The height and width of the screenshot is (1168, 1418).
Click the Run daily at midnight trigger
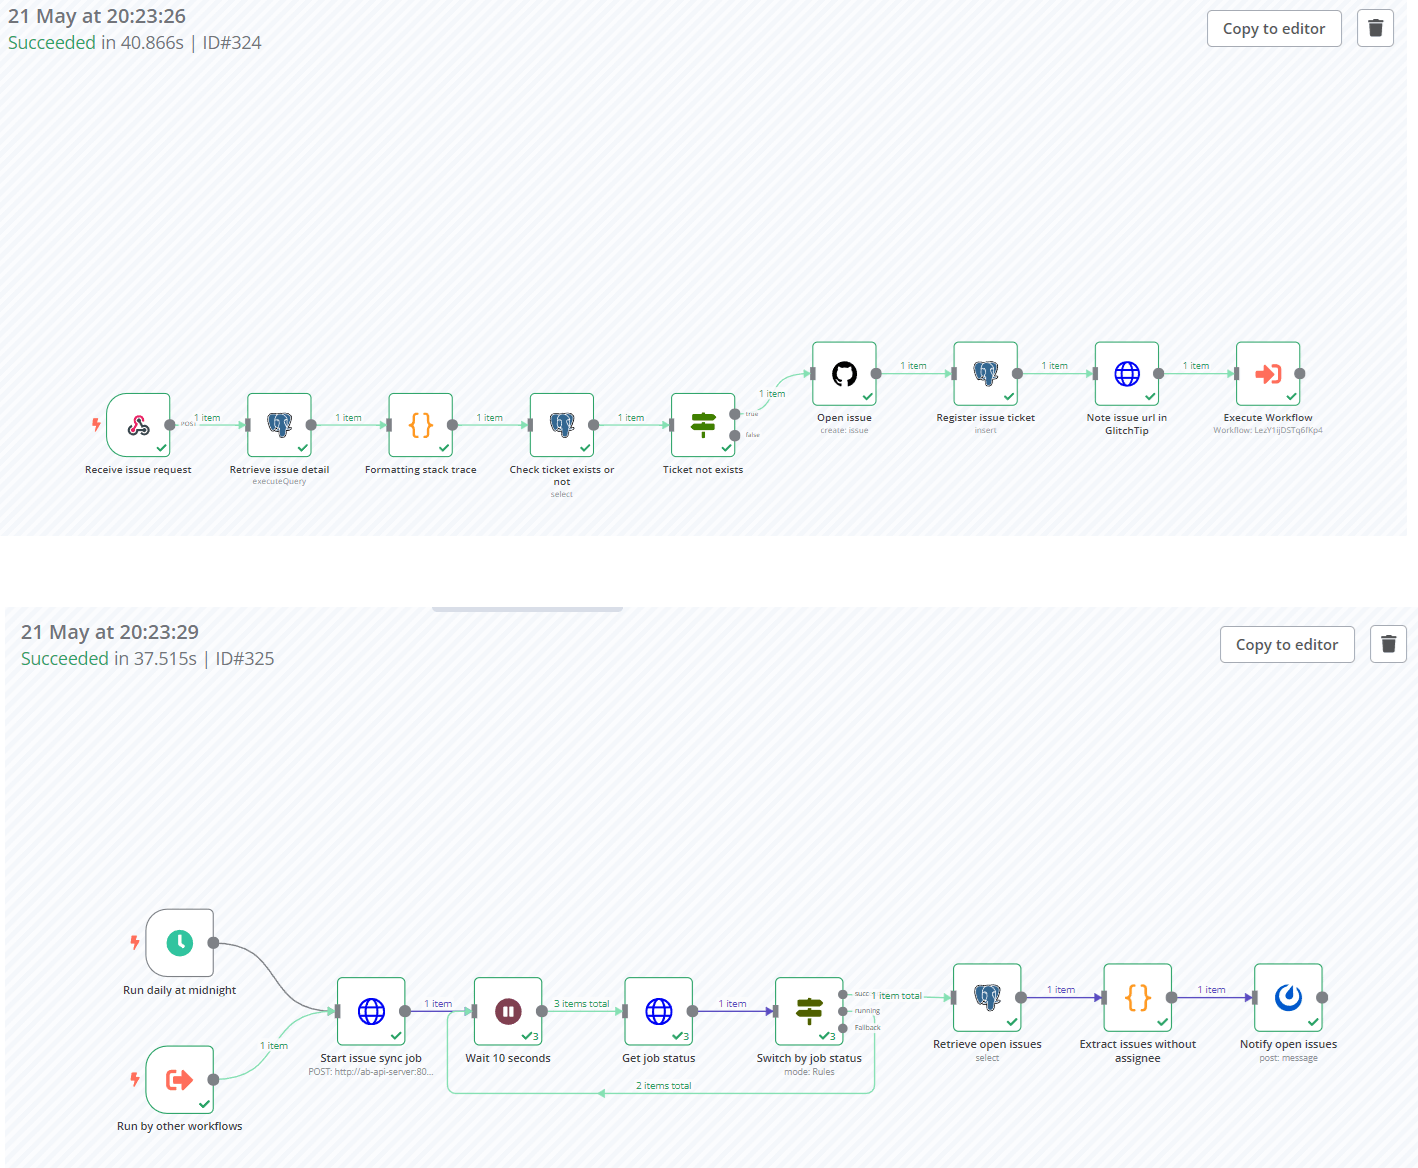click(x=180, y=943)
